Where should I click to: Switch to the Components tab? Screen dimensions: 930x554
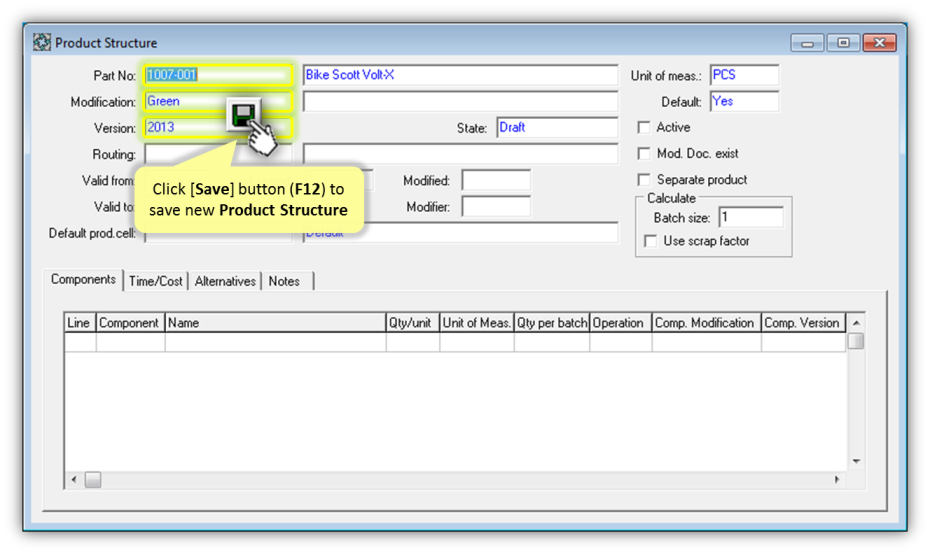(83, 279)
